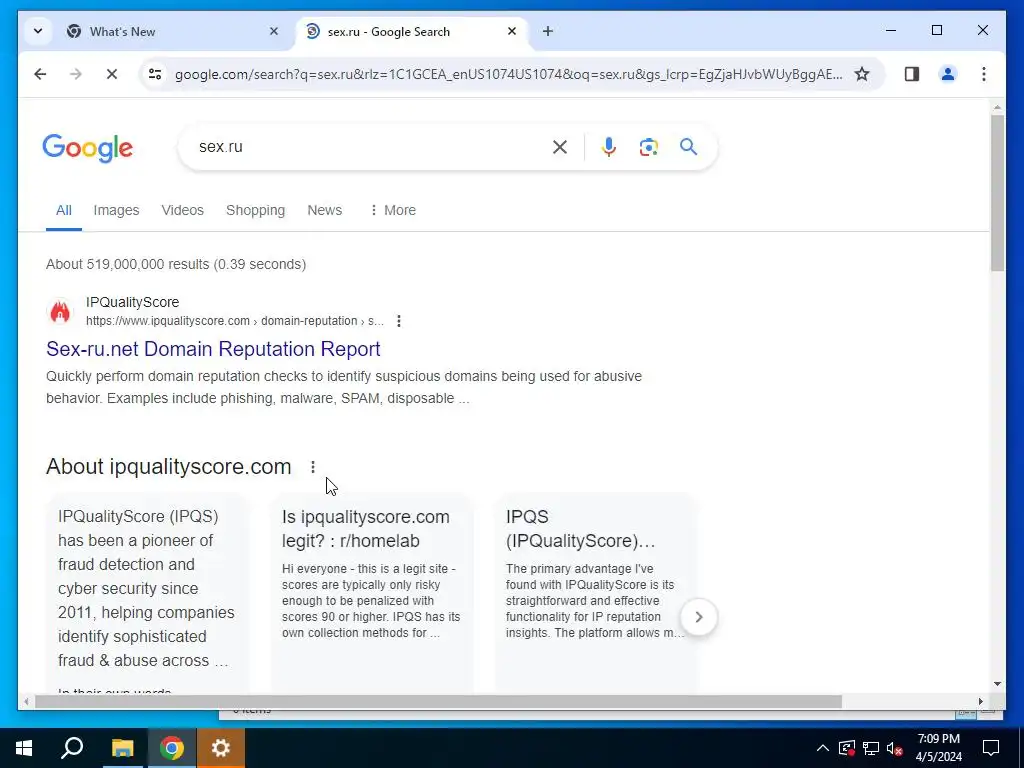Open a new tab with plus button
1024x768 pixels.
pos(548,31)
